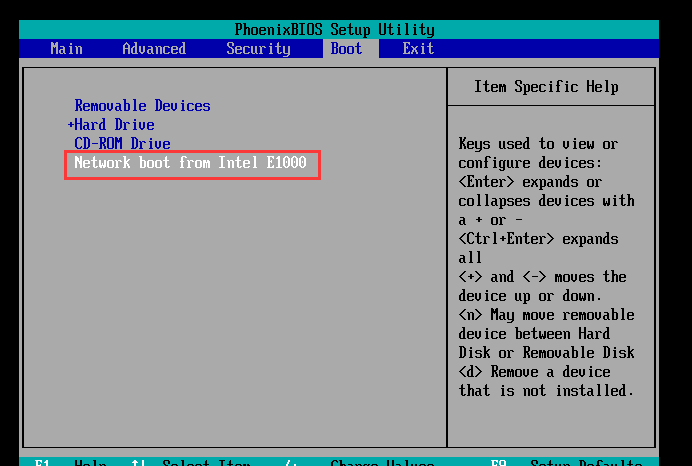
Task: Click the '<n> May move removable' line
Action: click(546, 315)
